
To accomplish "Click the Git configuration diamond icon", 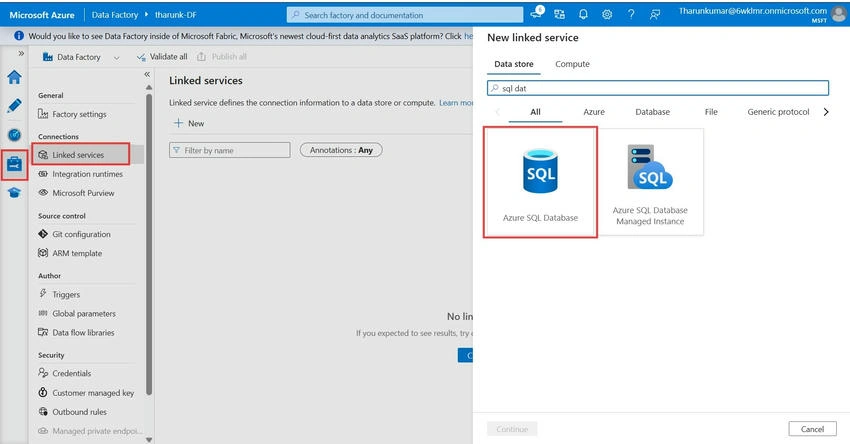I will tap(43, 234).
